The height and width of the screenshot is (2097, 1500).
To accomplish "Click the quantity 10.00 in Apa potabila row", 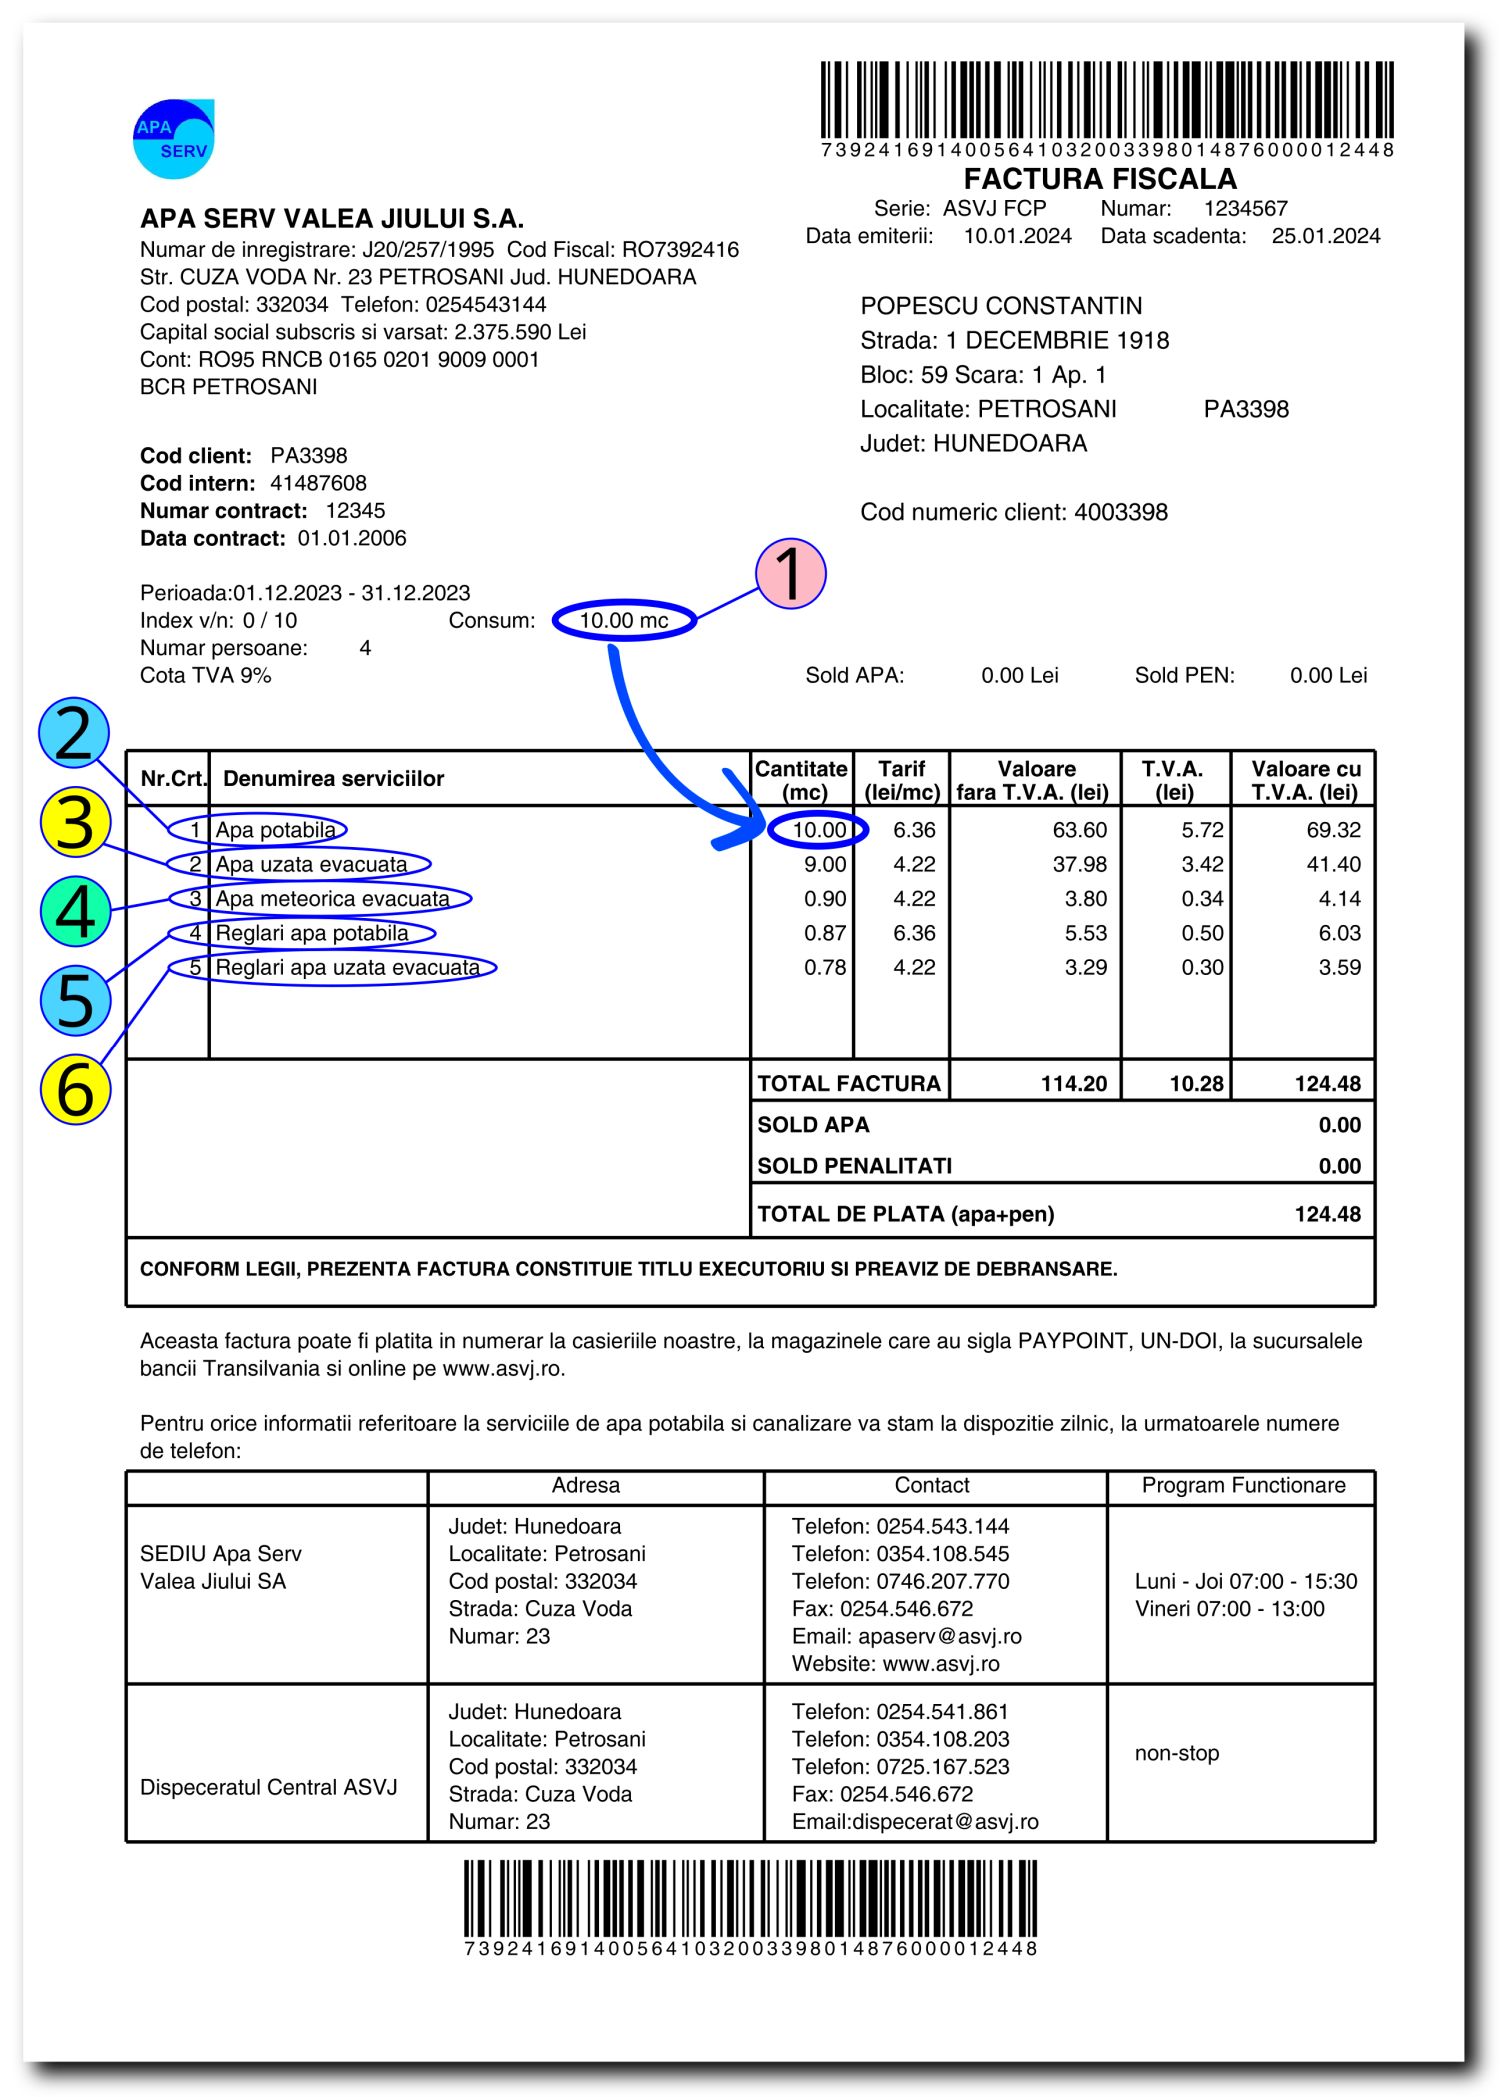I will tap(819, 830).
